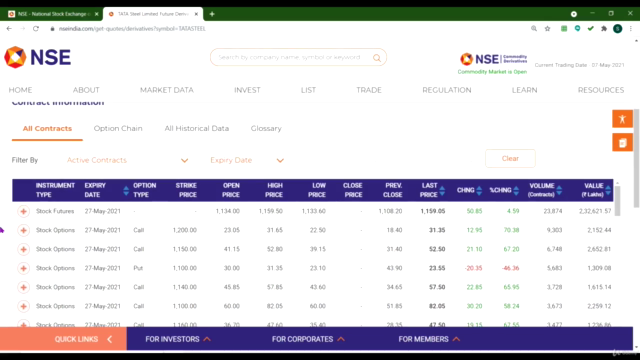This screenshot has height=360, width=640.
Task: Click the volume 23,874 cell
Action: tap(553, 211)
